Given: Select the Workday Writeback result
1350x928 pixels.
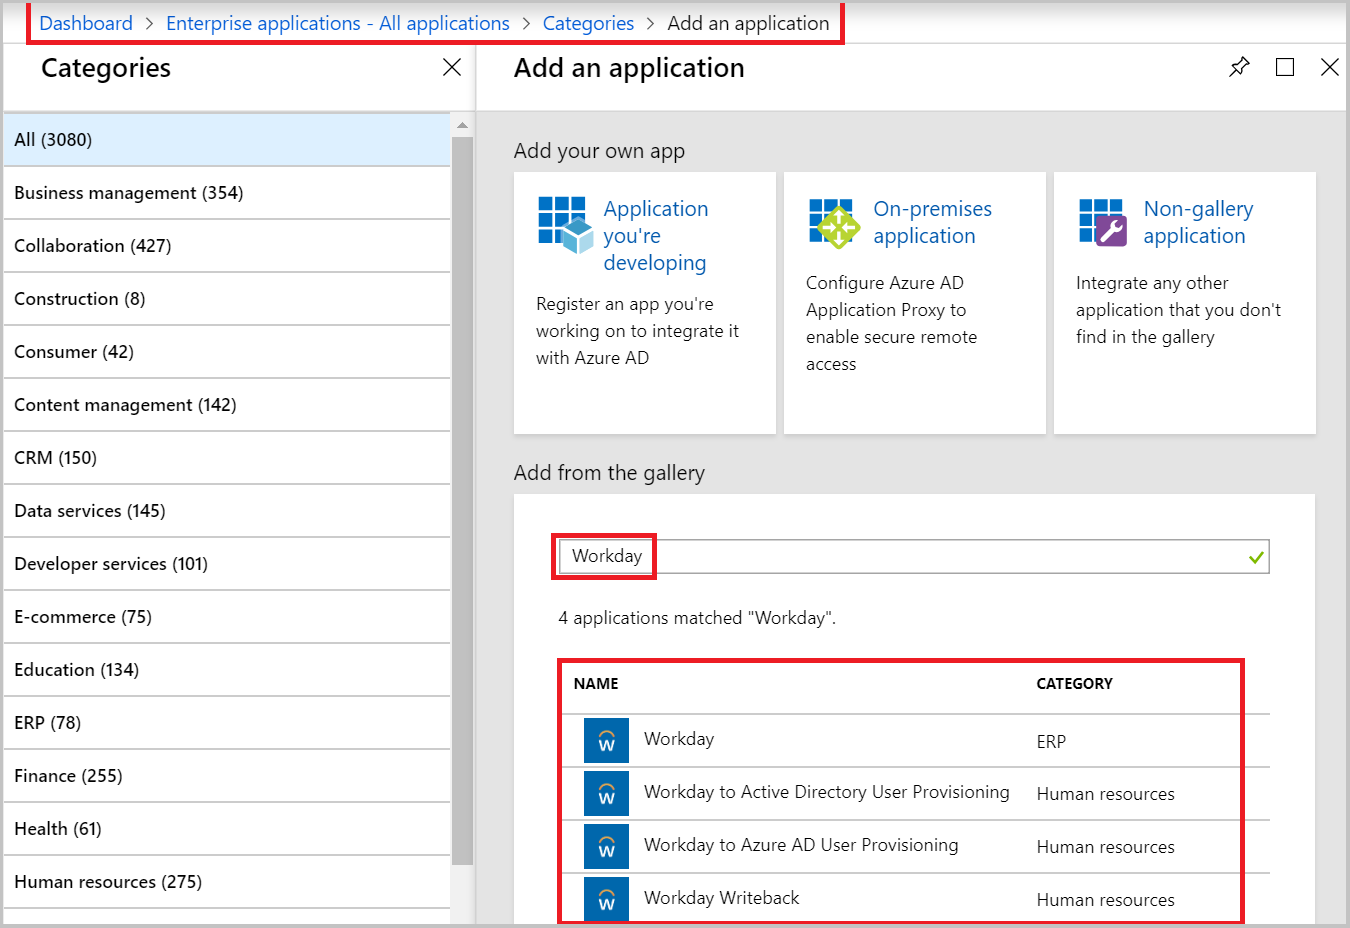Looking at the screenshot, I should (x=915, y=899).
